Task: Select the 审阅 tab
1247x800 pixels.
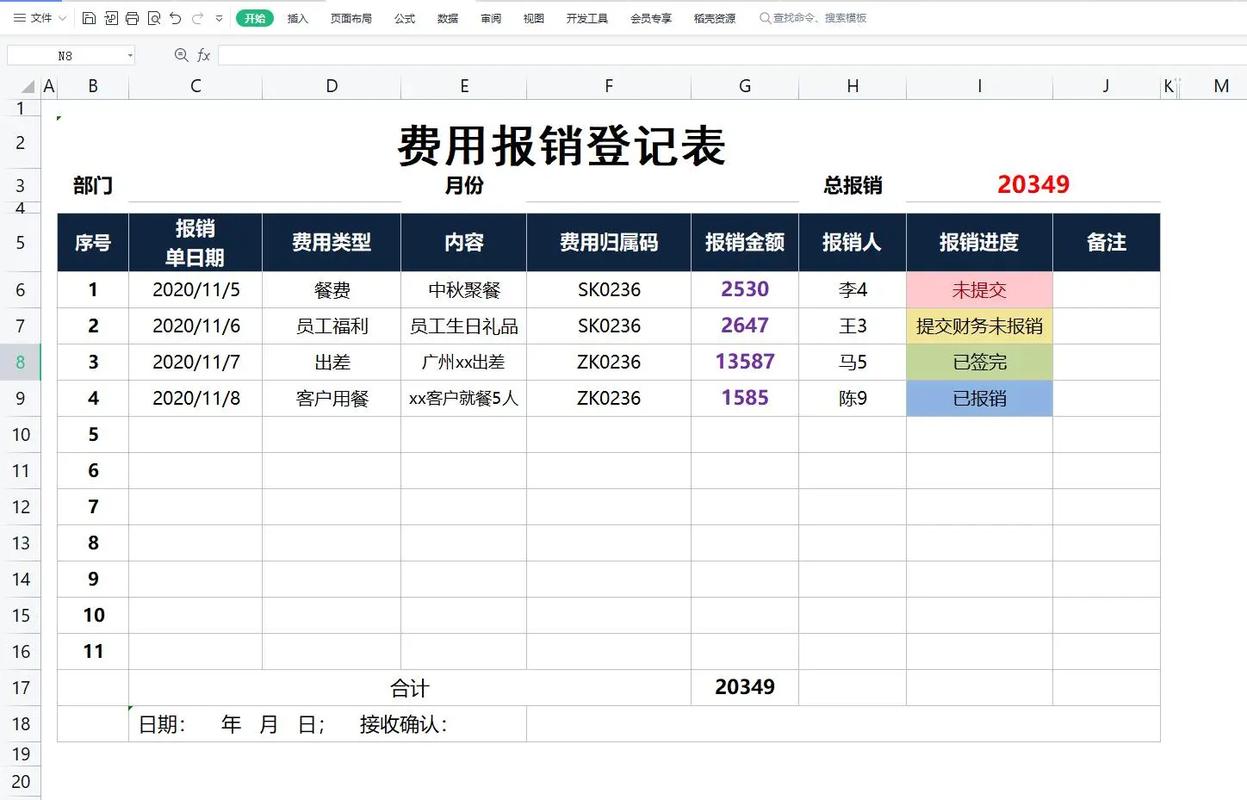Action: click(491, 18)
